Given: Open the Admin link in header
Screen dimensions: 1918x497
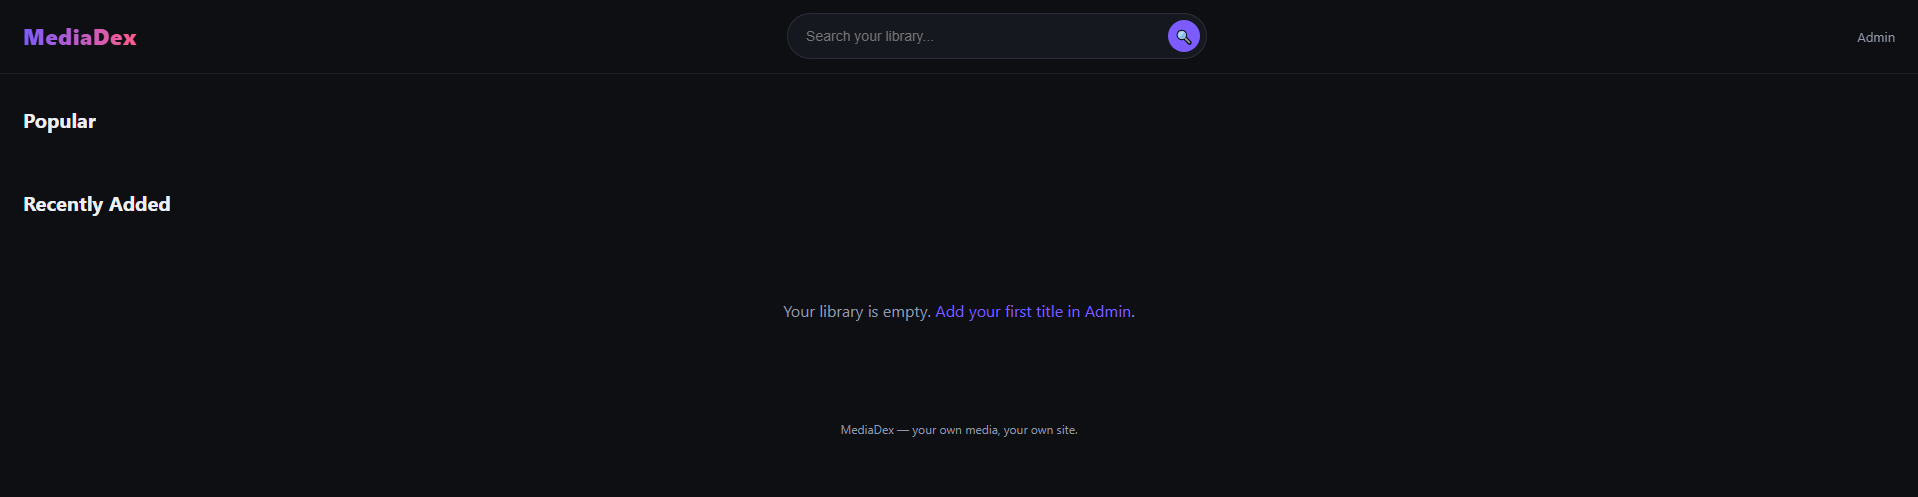Looking at the screenshot, I should [x=1876, y=37].
